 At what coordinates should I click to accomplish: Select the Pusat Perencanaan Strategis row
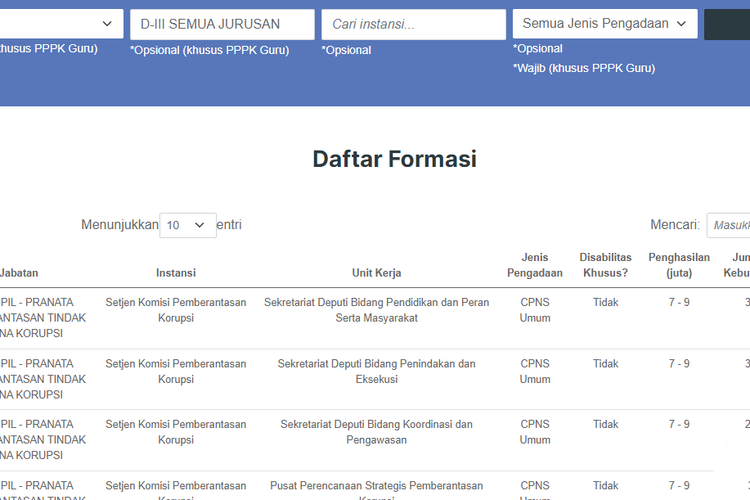click(x=376, y=486)
